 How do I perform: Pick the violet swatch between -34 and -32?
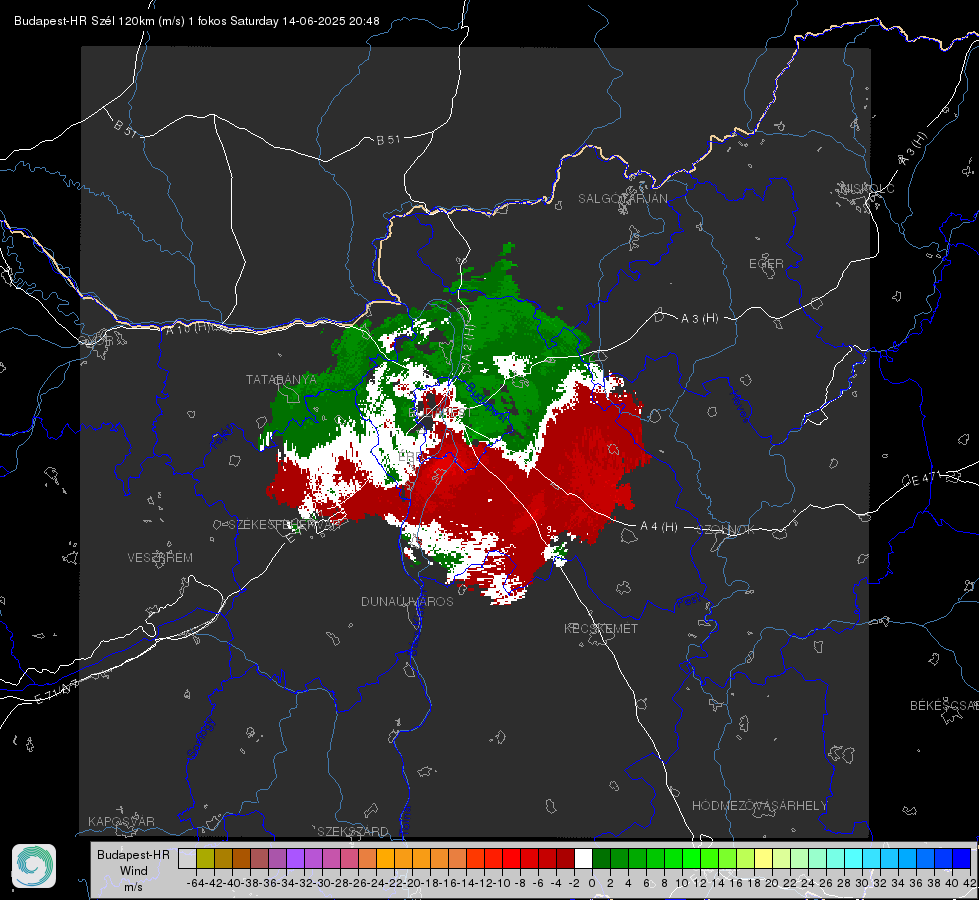point(295,859)
